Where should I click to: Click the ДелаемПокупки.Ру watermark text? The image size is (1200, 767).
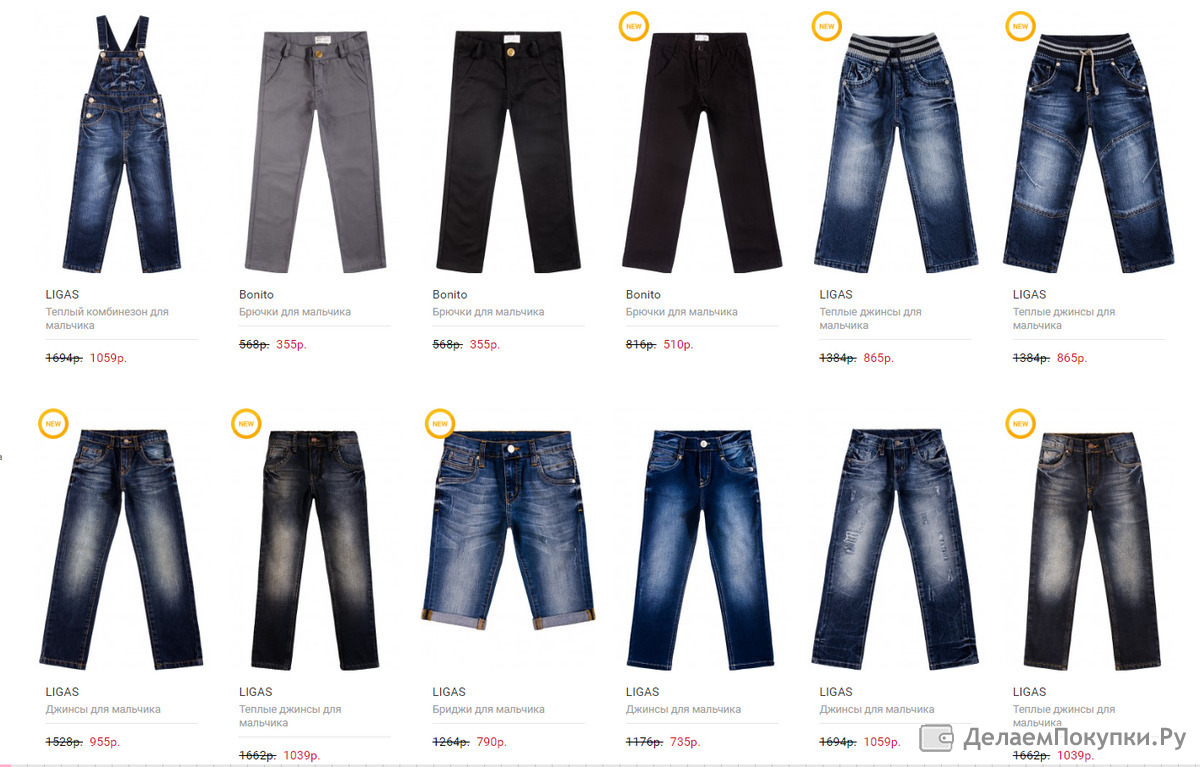[1074, 739]
